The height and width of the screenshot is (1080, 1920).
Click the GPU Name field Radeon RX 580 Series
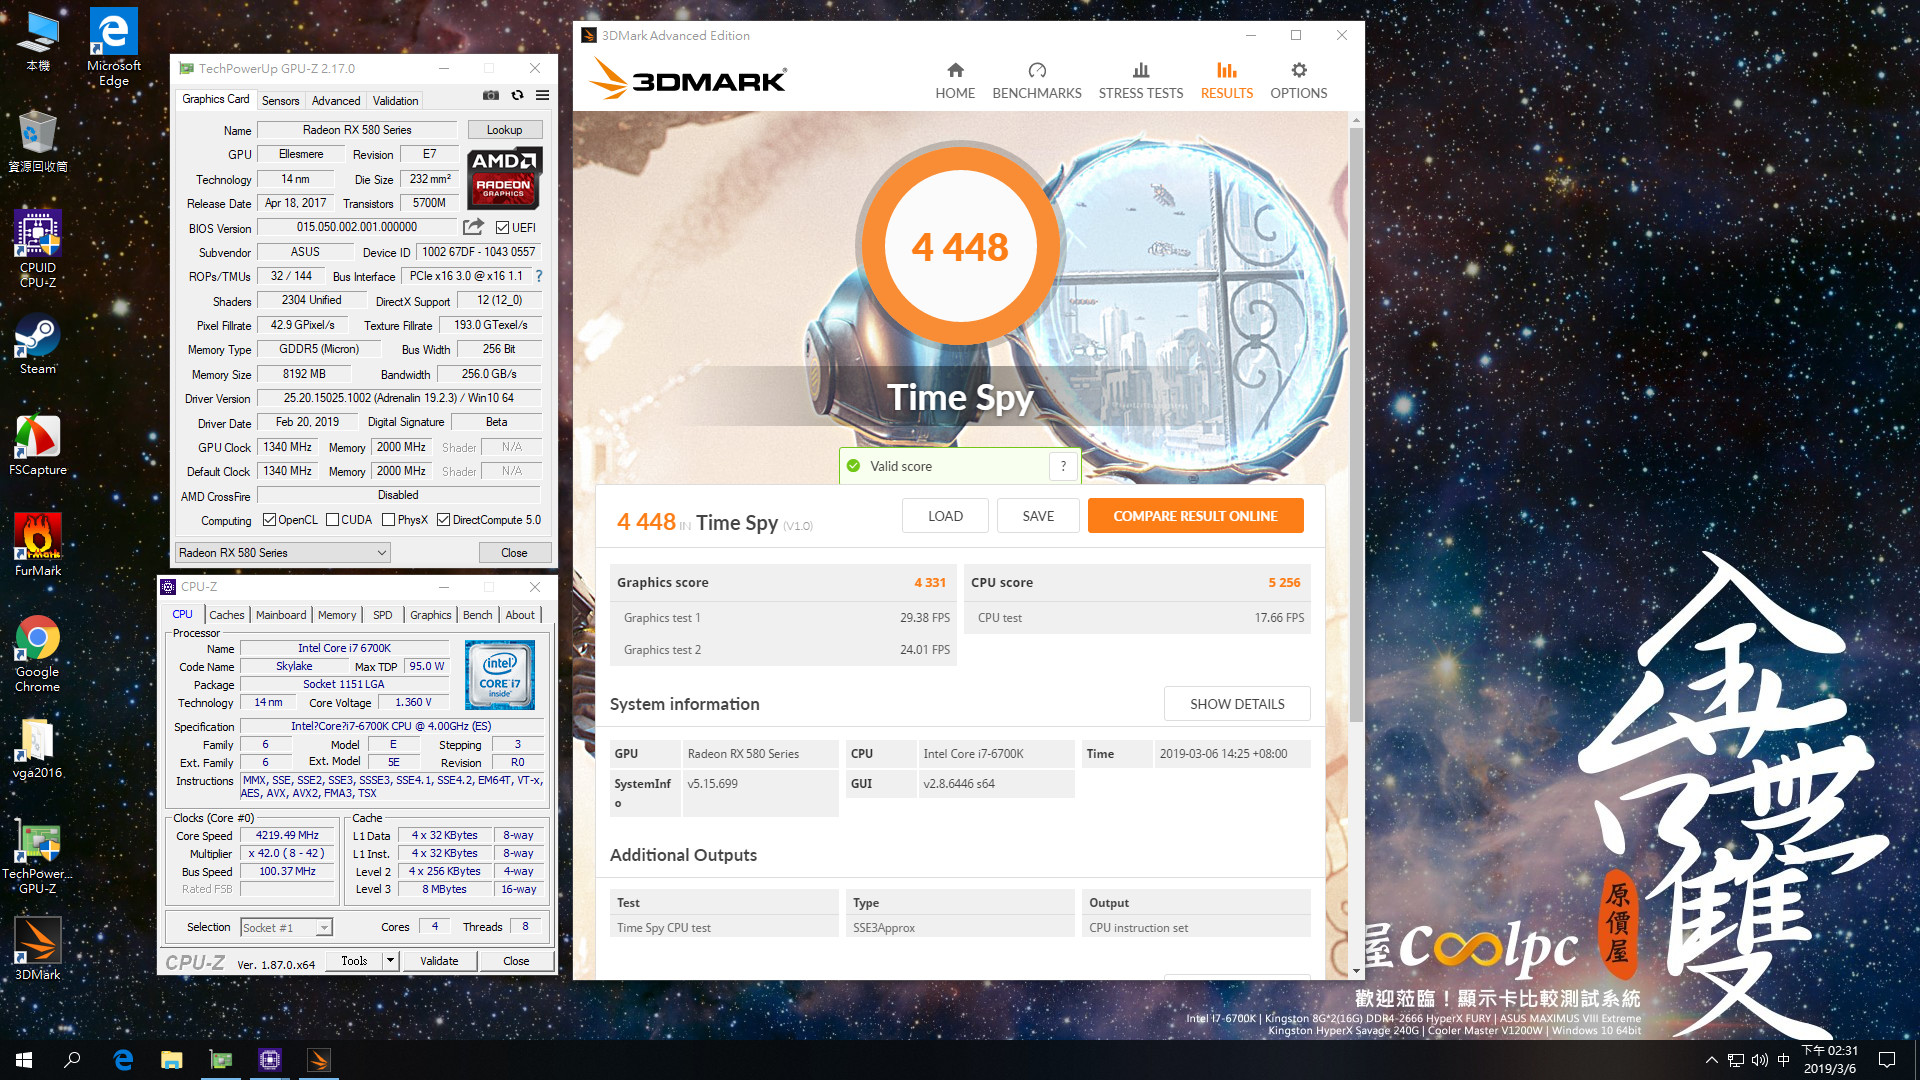357,130
